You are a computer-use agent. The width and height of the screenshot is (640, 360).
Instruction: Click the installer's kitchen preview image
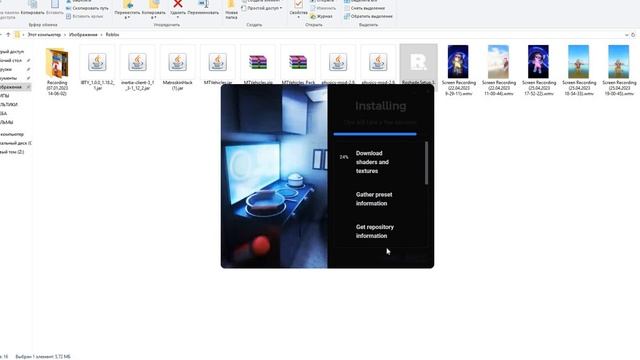[274, 176]
